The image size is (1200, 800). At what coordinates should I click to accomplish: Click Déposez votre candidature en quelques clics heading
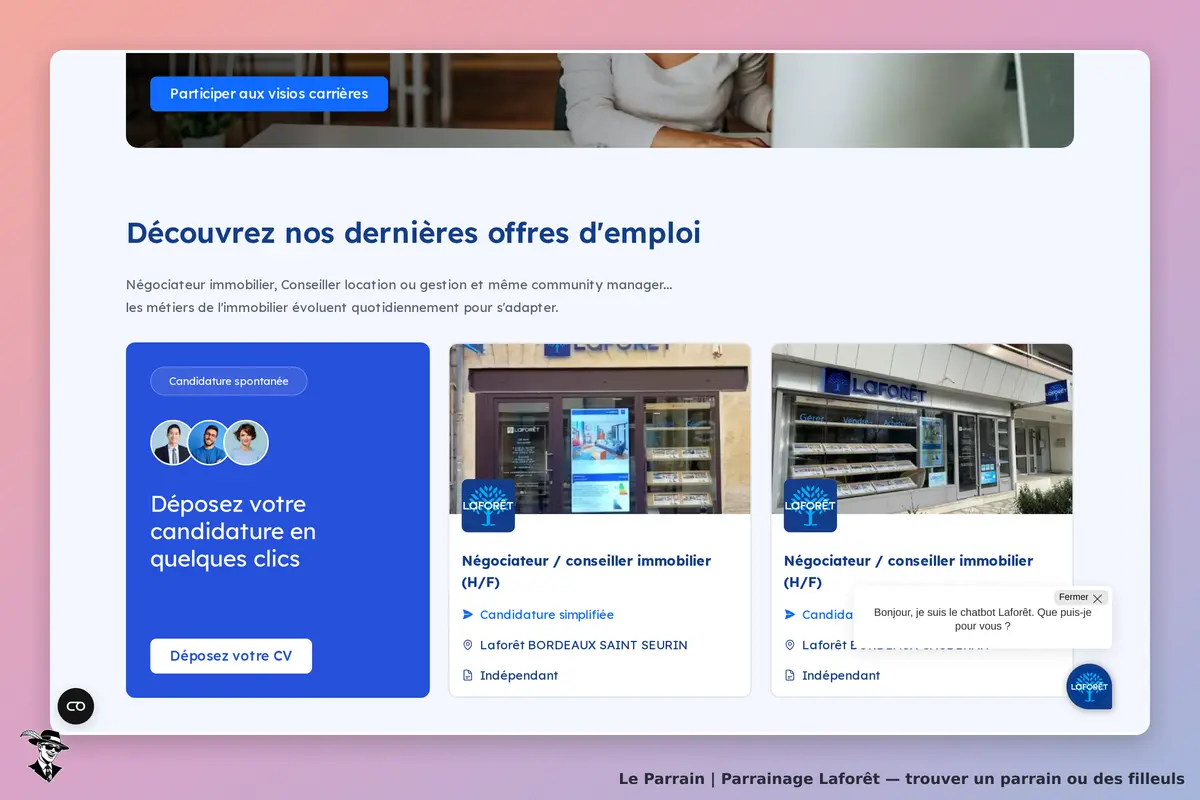233,531
